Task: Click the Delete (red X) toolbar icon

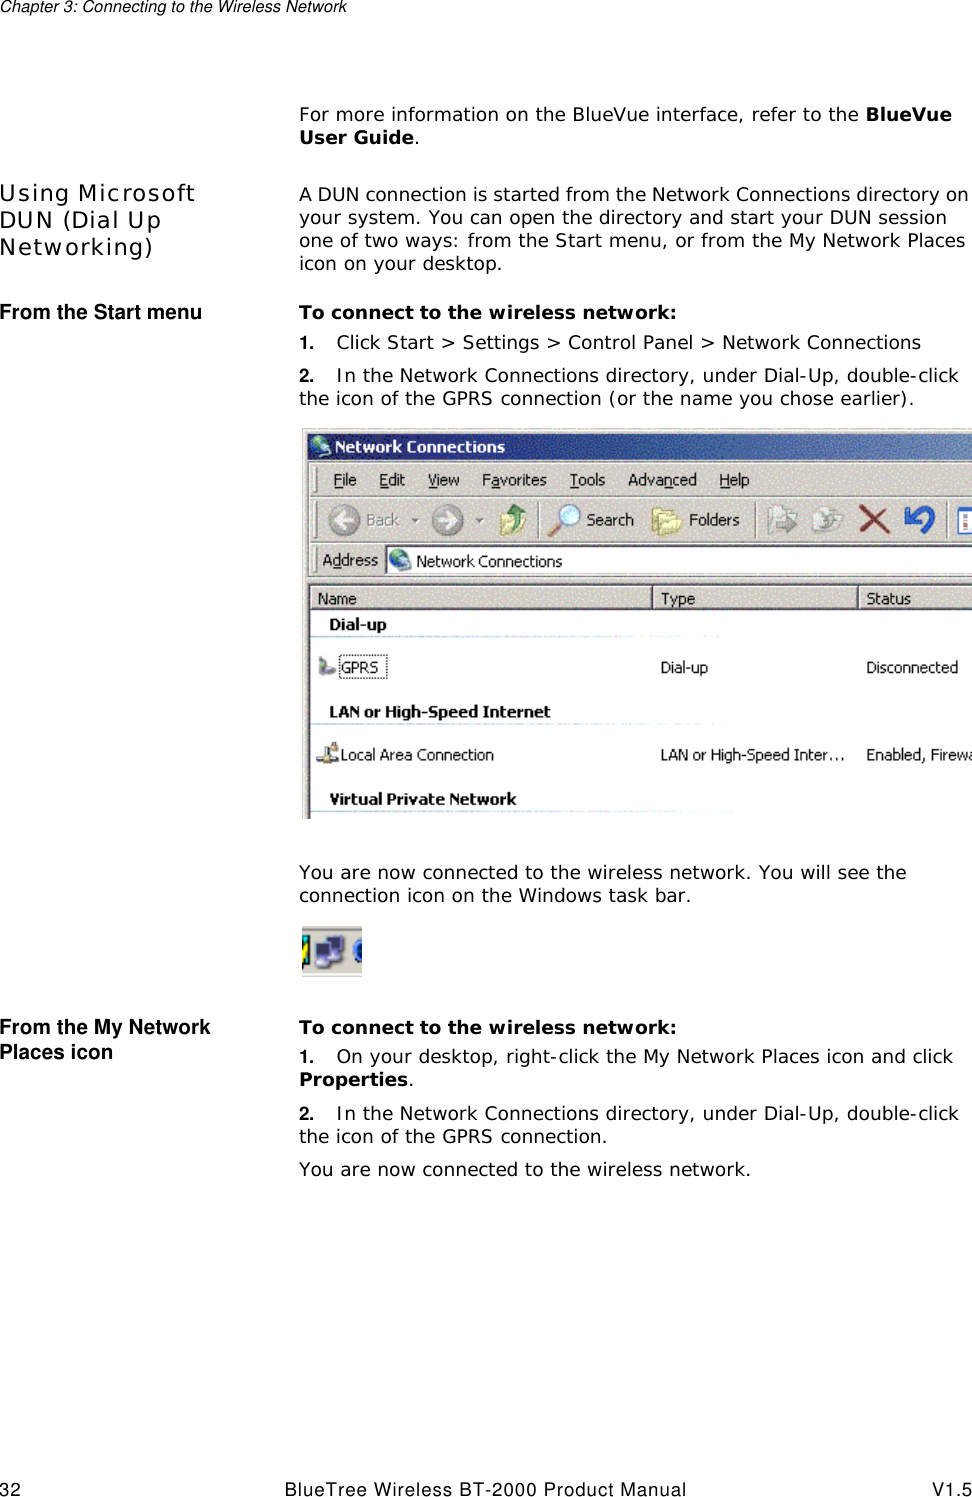Action: [x=872, y=519]
